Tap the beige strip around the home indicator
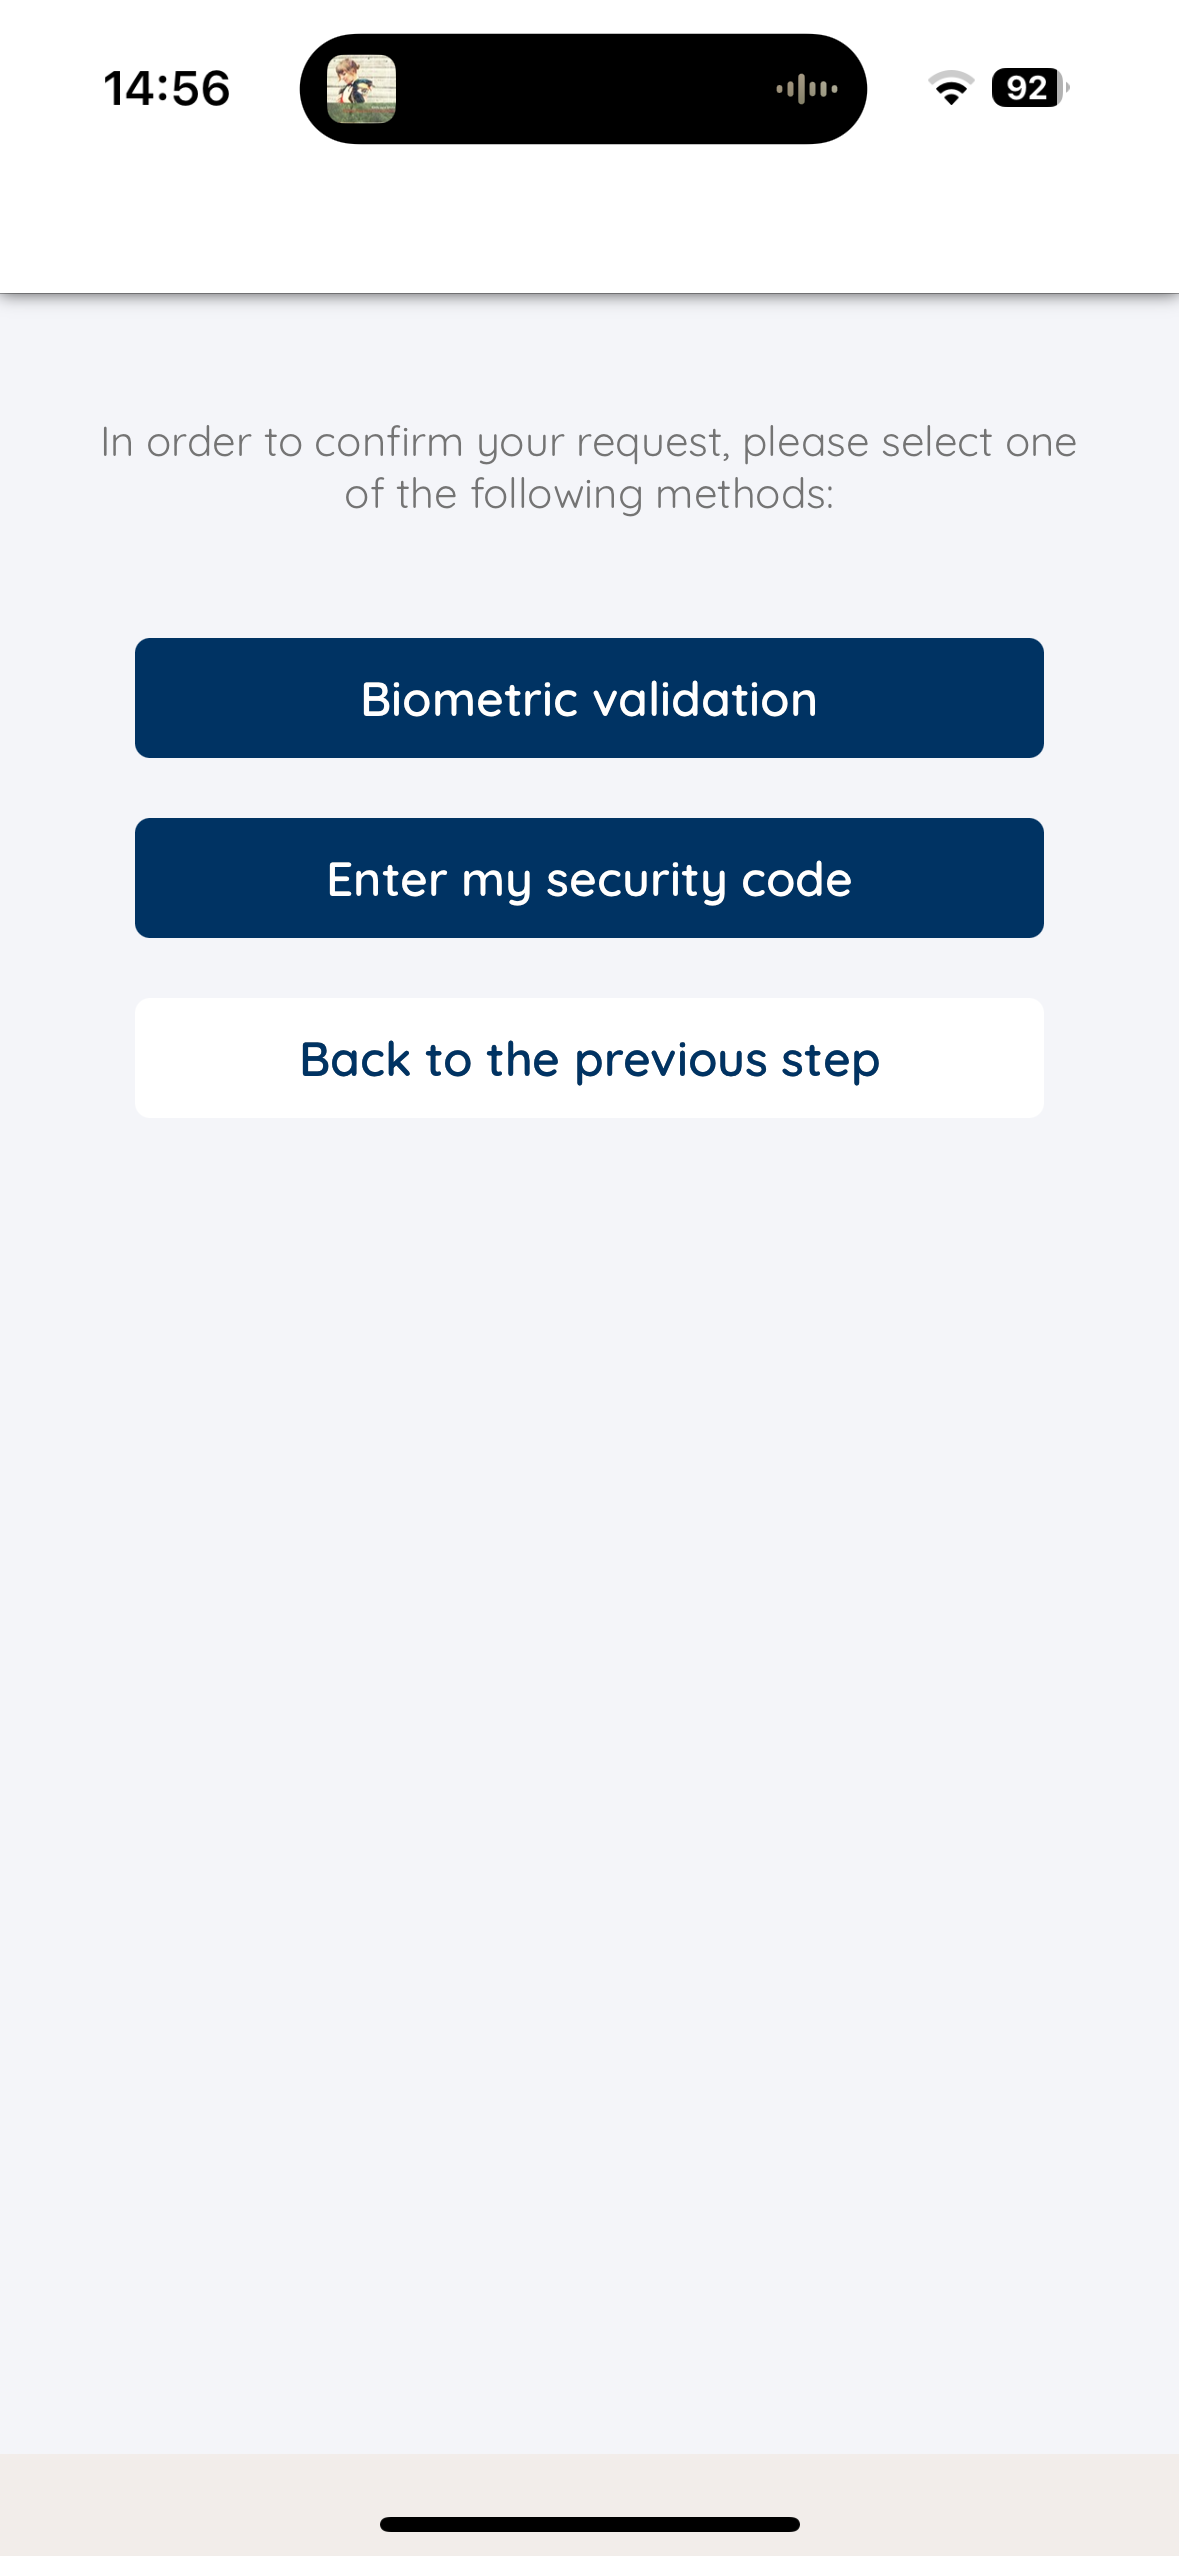The width and height of the screenshot is (1179, 2556). tap(589, 2505)
